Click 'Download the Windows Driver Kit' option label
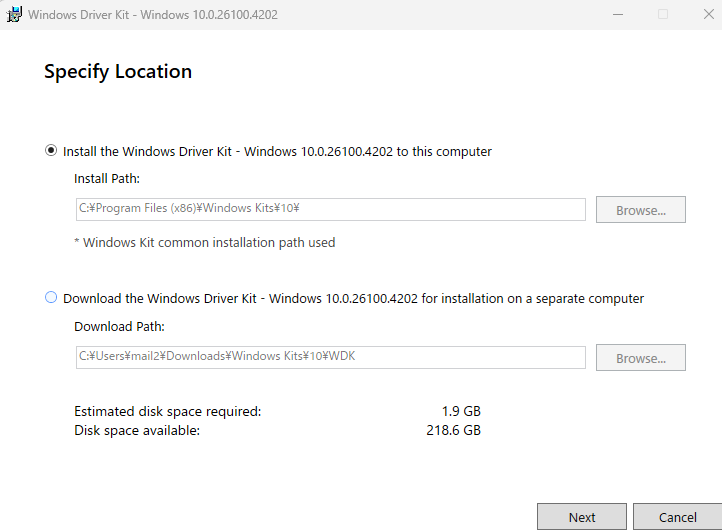 click(x=353, y=298)
